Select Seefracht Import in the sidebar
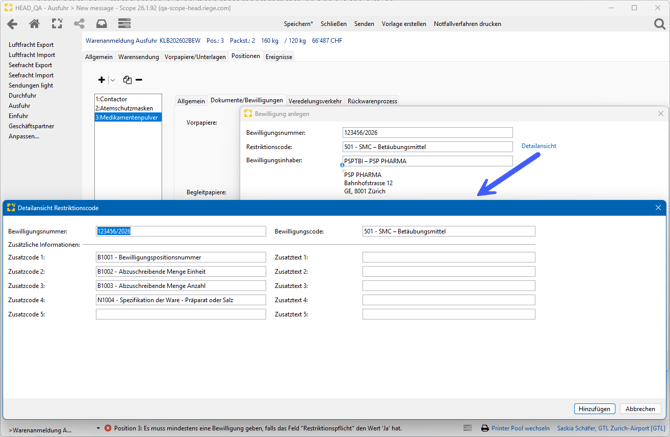This screenshot has height=437, width=670. point(31,75)
